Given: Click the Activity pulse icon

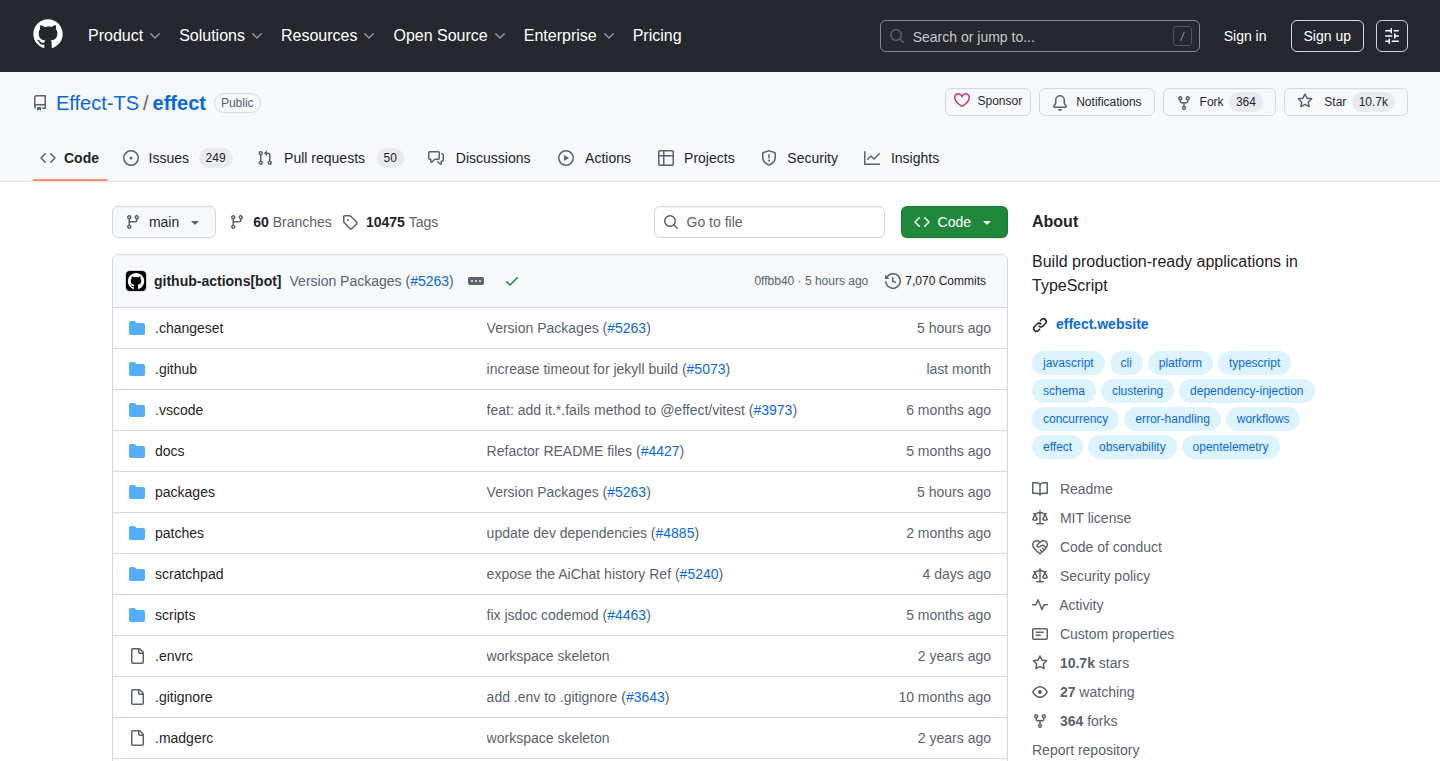Looking at the screenshot, I should pyautogui.click(x=1040, y=605).
